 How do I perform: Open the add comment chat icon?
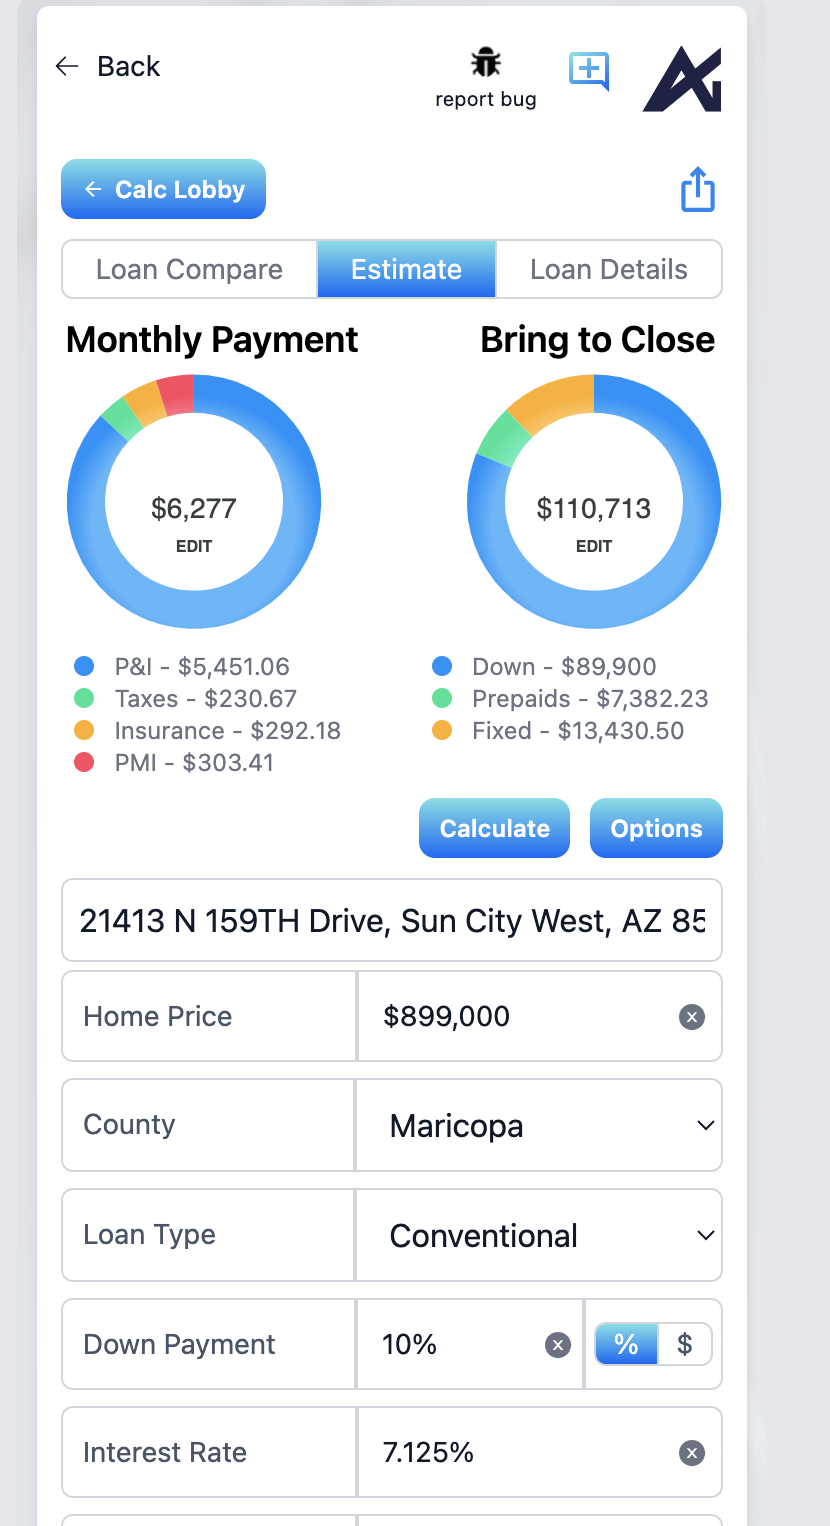click(589, 70)
